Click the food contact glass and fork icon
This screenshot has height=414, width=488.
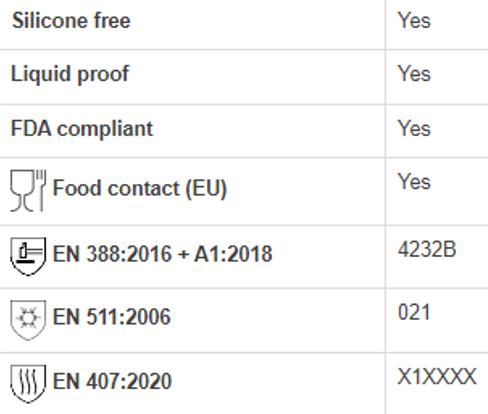[28, 191]
